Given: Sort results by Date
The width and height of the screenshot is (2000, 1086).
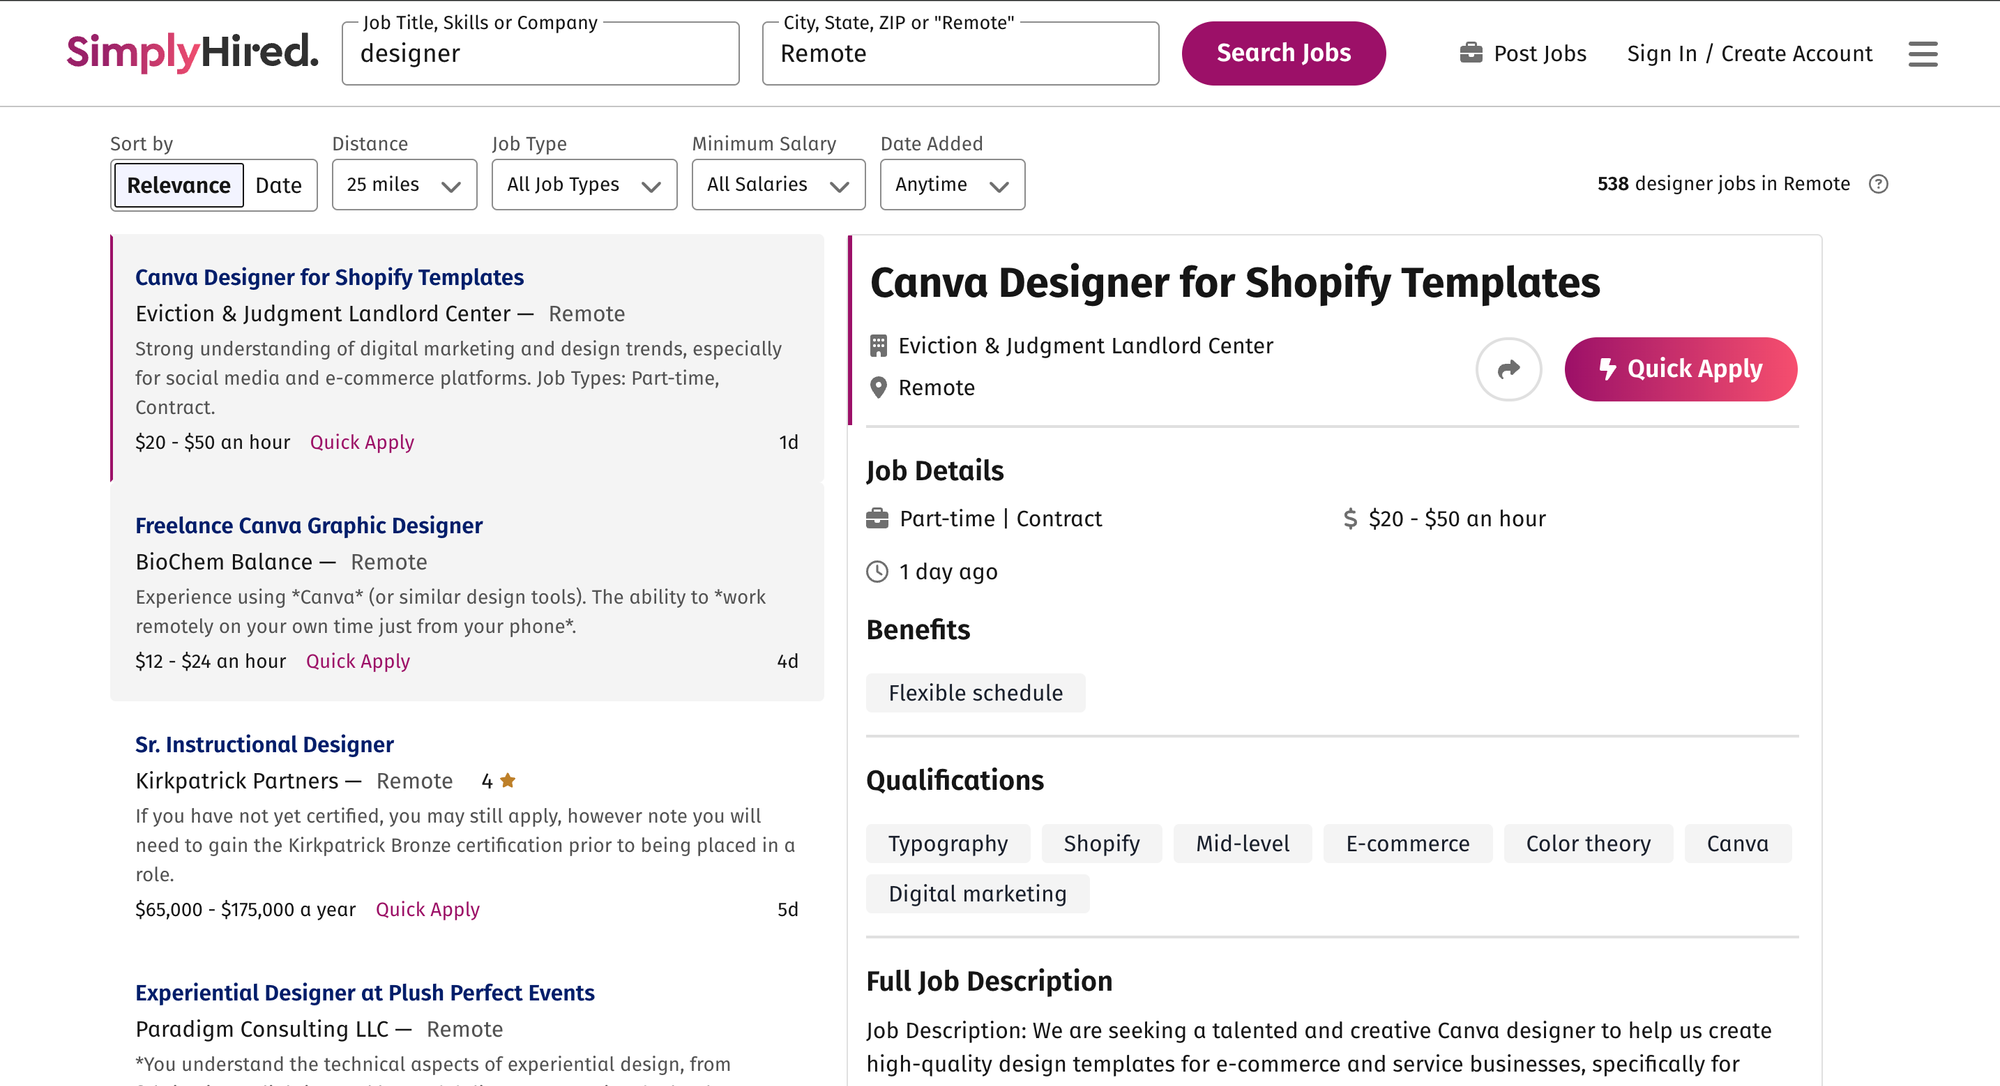Looking at the screenshot, I should click(278, 185).
